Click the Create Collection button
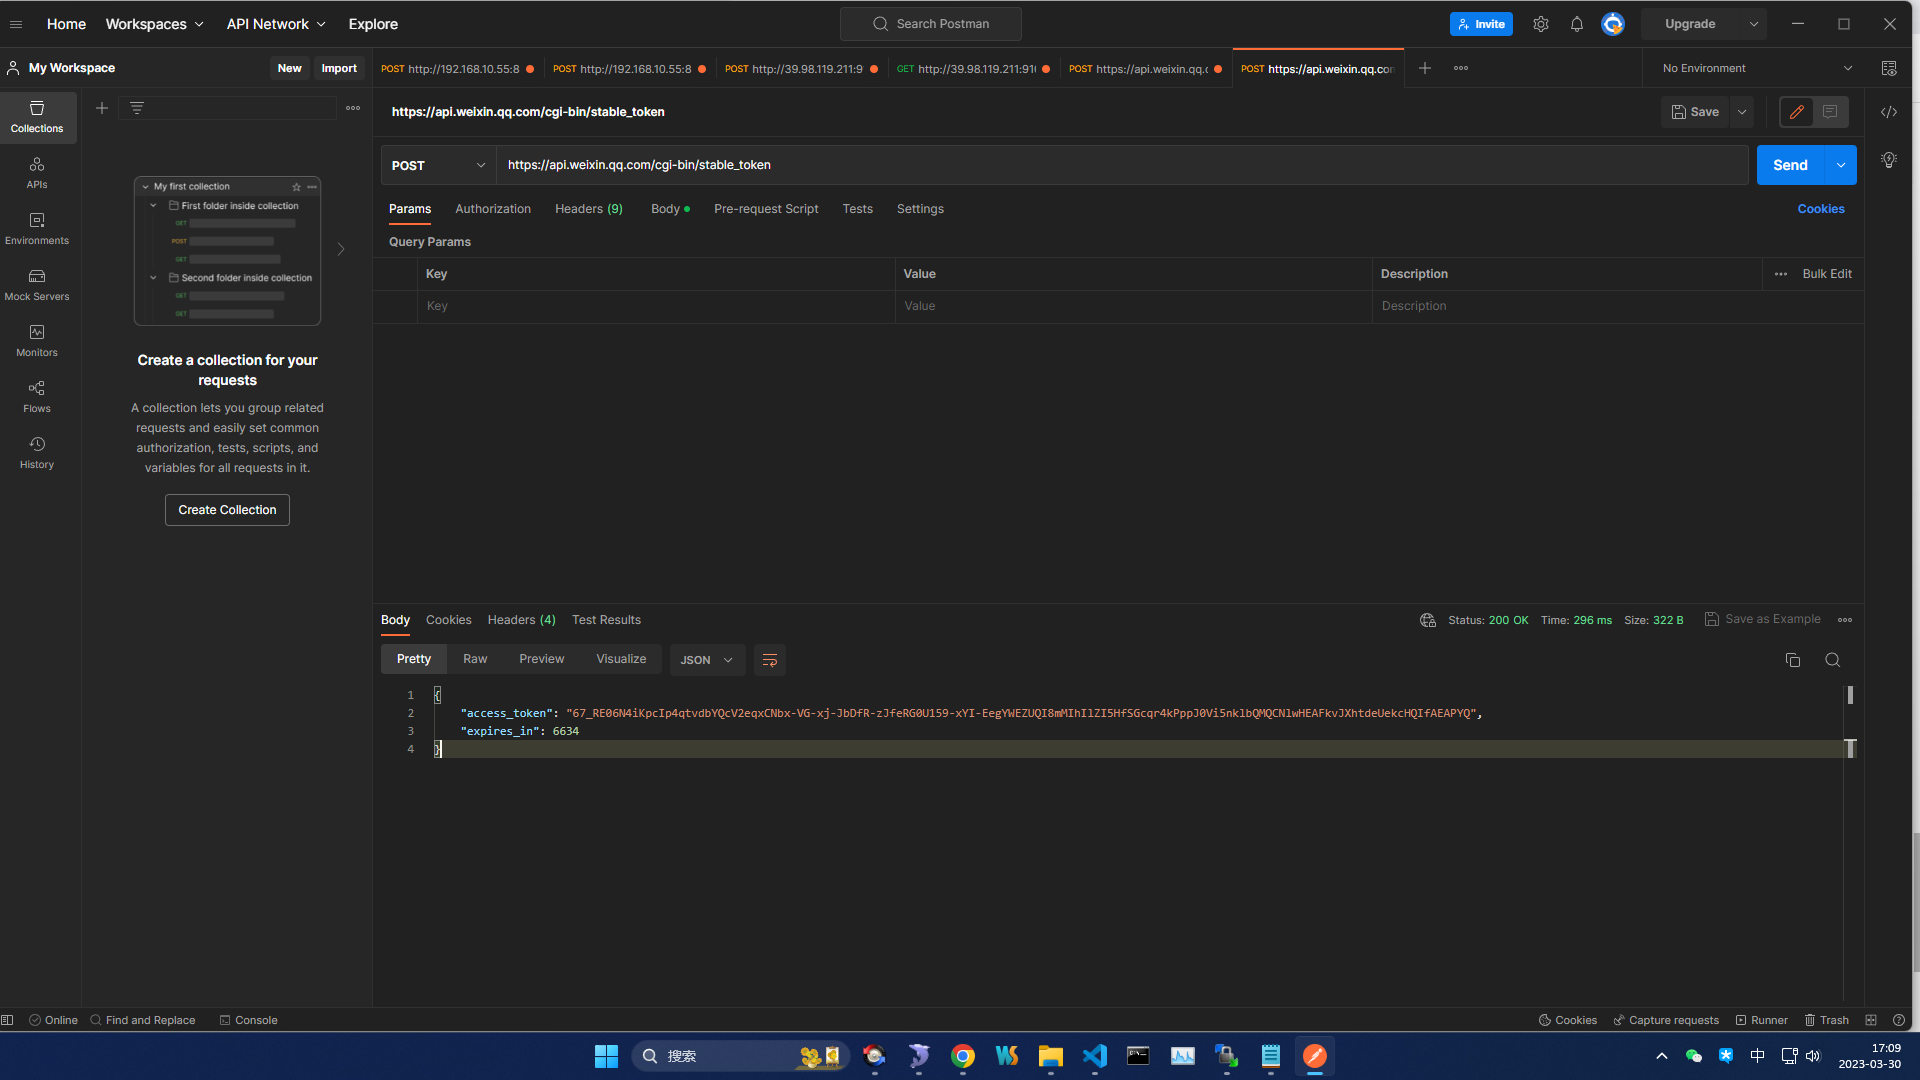 [227, 510]
